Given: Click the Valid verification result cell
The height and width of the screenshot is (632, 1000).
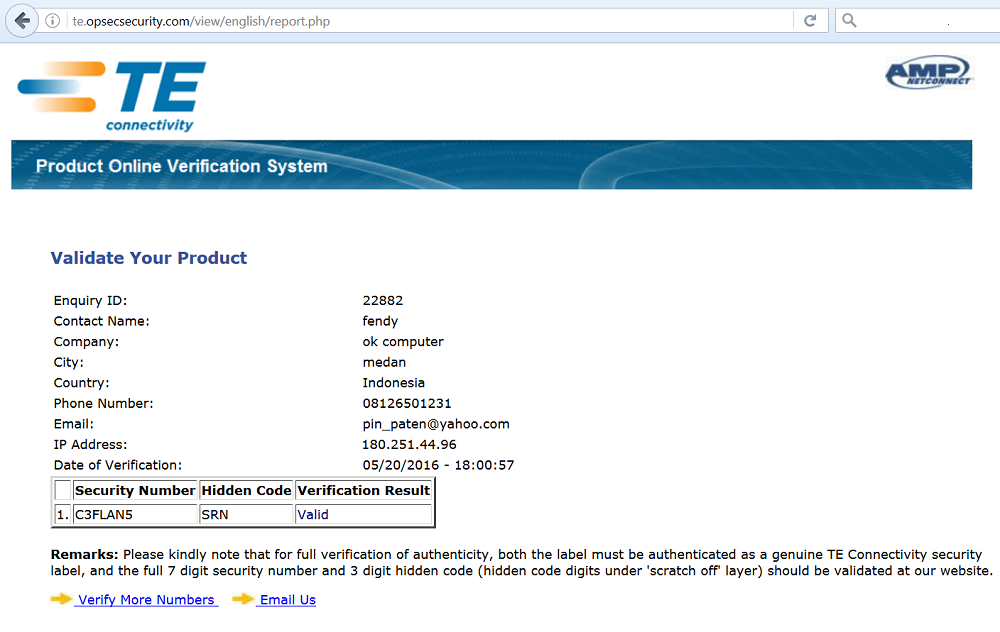Looking at the screenshot, I should click(x=313, y=515).
